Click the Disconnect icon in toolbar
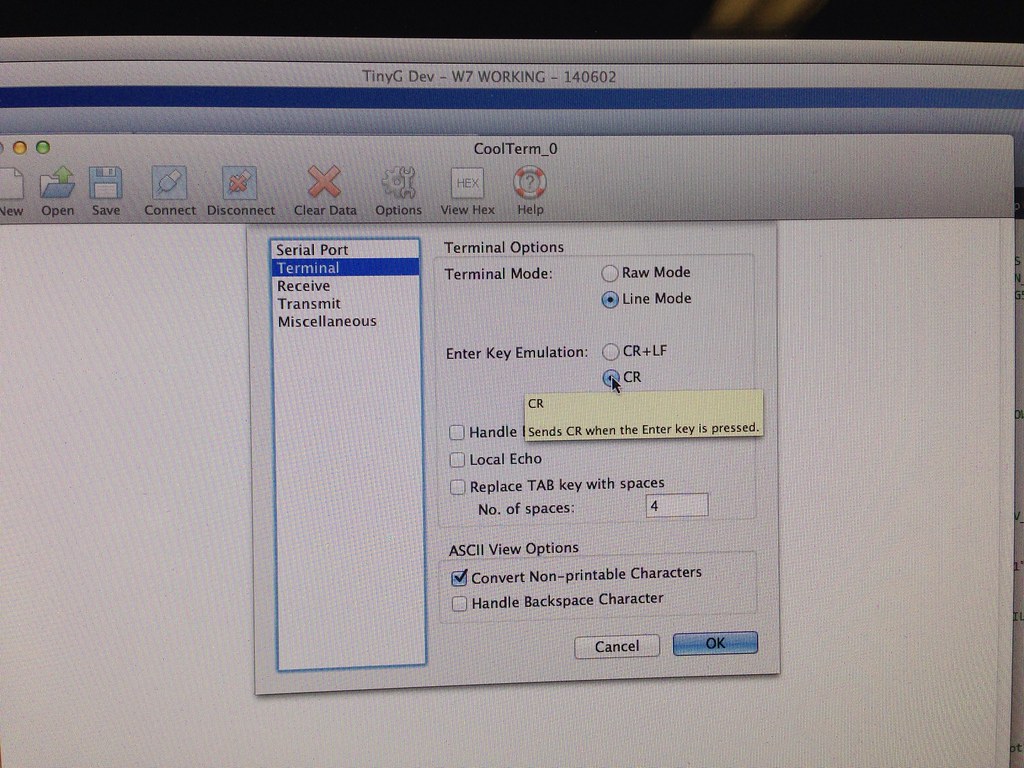The height and width of the screenshot is (768, 1024). pyautogui.click(x=240, y=183)
